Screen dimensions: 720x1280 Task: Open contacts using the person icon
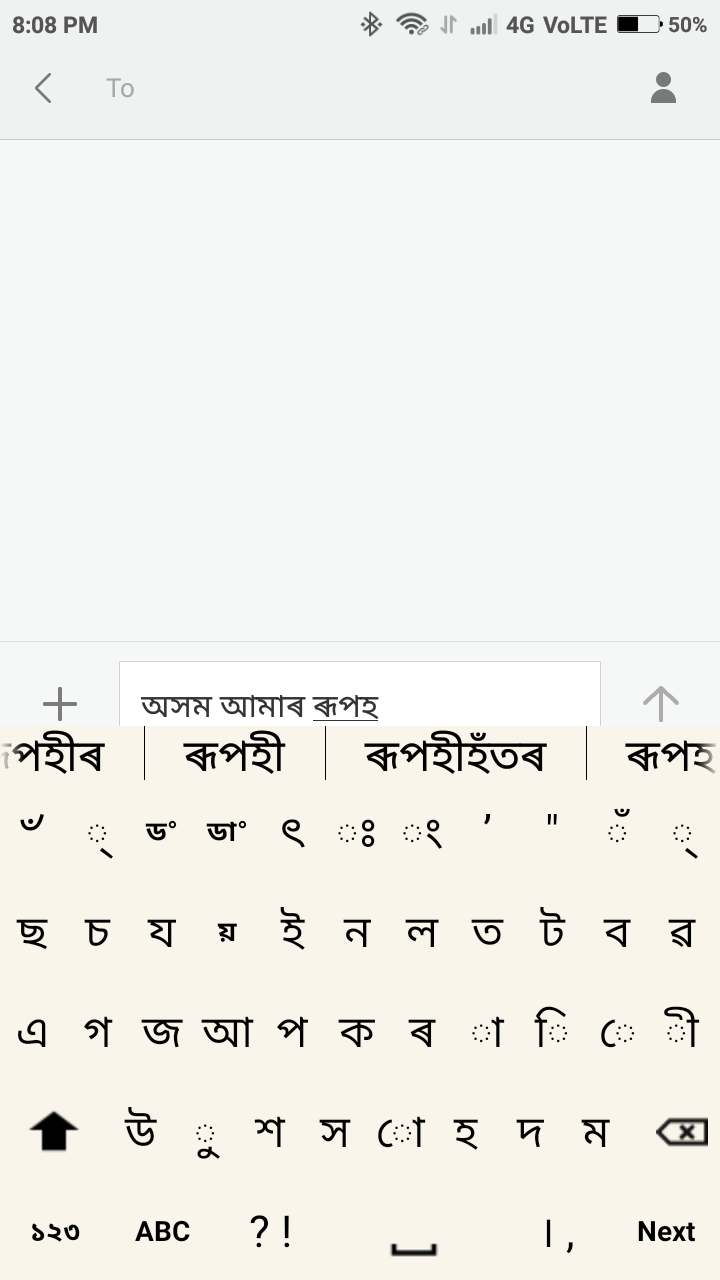663,88
